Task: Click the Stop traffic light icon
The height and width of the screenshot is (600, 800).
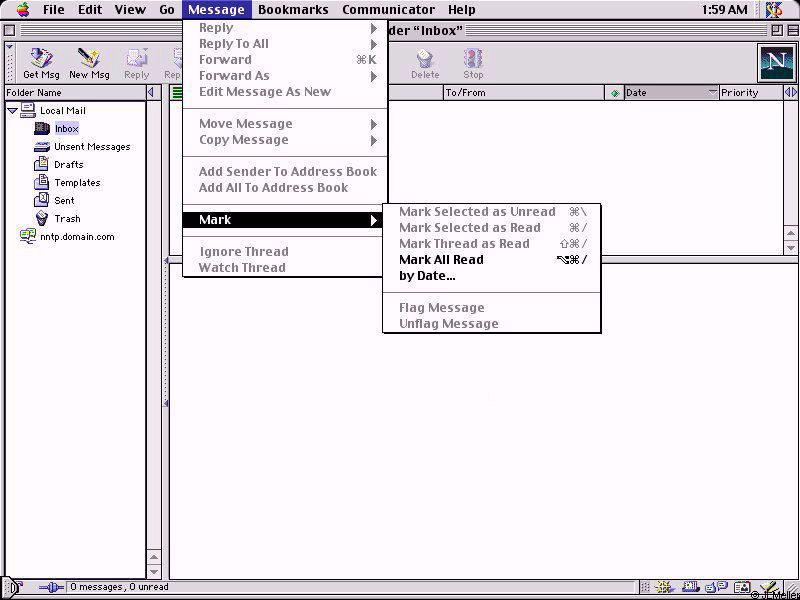Action: 473,62
